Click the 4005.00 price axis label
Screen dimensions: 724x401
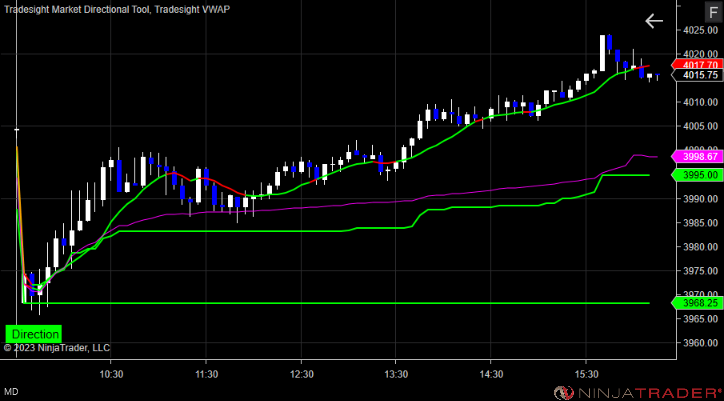click(702, 126)
